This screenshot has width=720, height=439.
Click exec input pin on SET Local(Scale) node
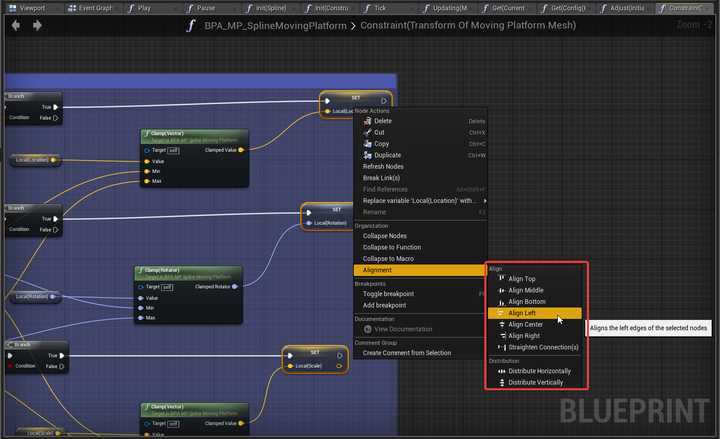pyautogui.click(x=290, y=355)
